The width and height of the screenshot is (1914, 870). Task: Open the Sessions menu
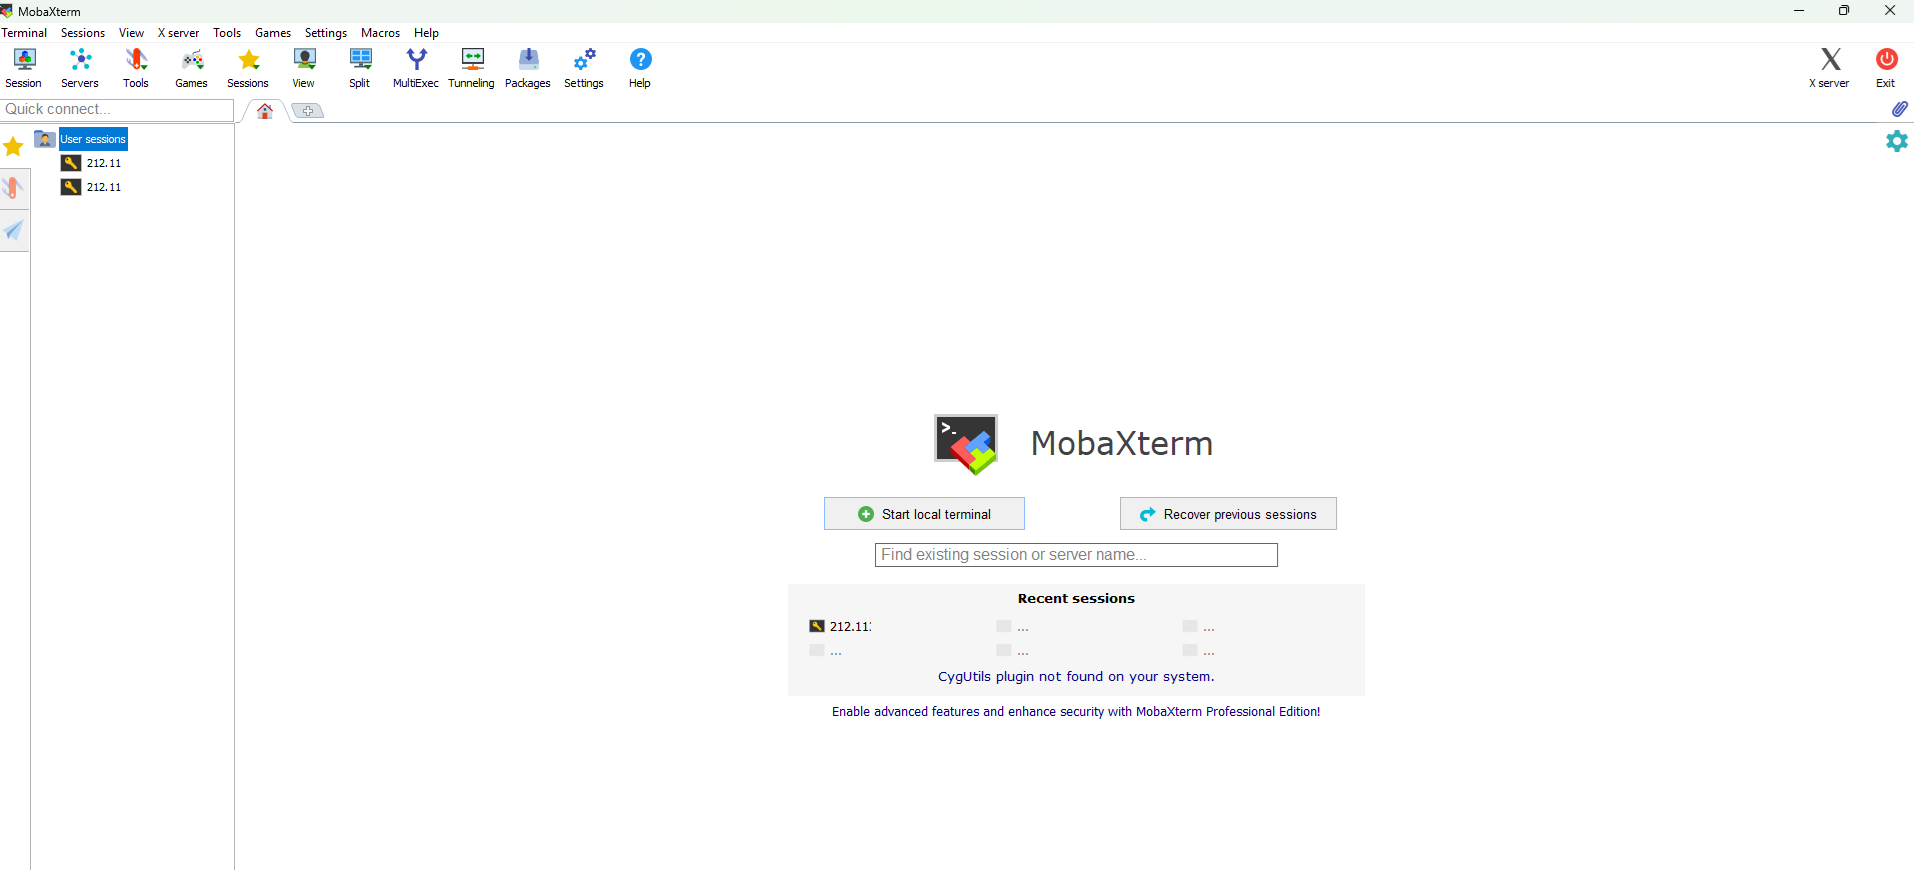coord(83,33)
